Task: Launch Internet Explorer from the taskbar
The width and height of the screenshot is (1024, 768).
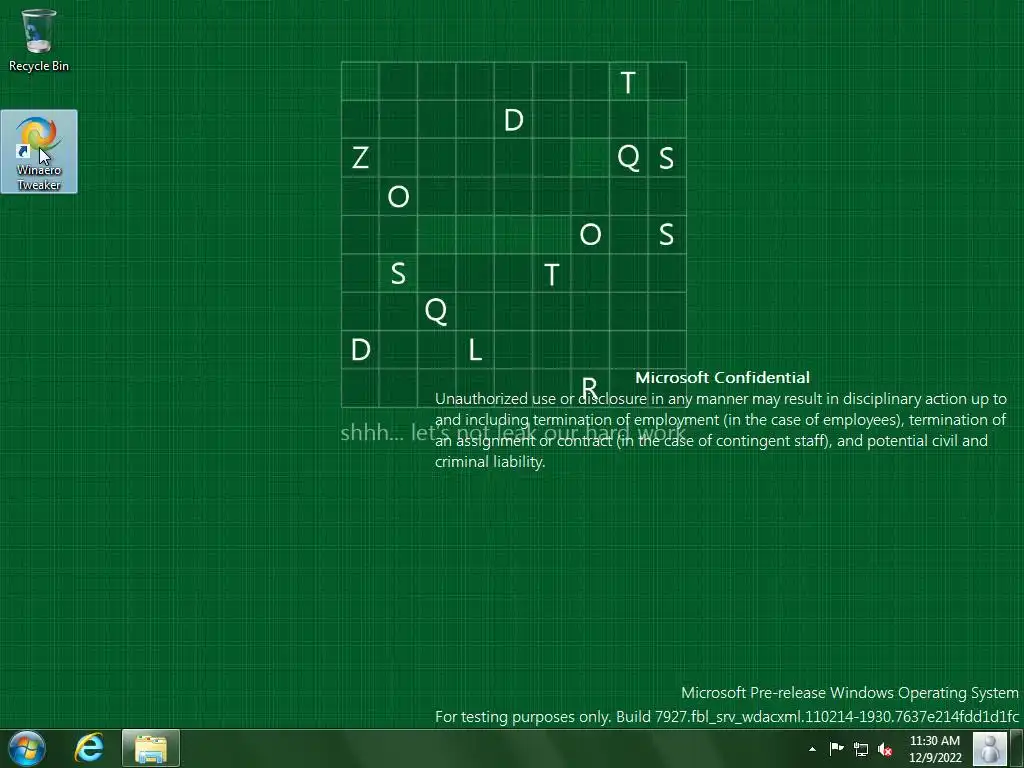Action: click(89, 748)
